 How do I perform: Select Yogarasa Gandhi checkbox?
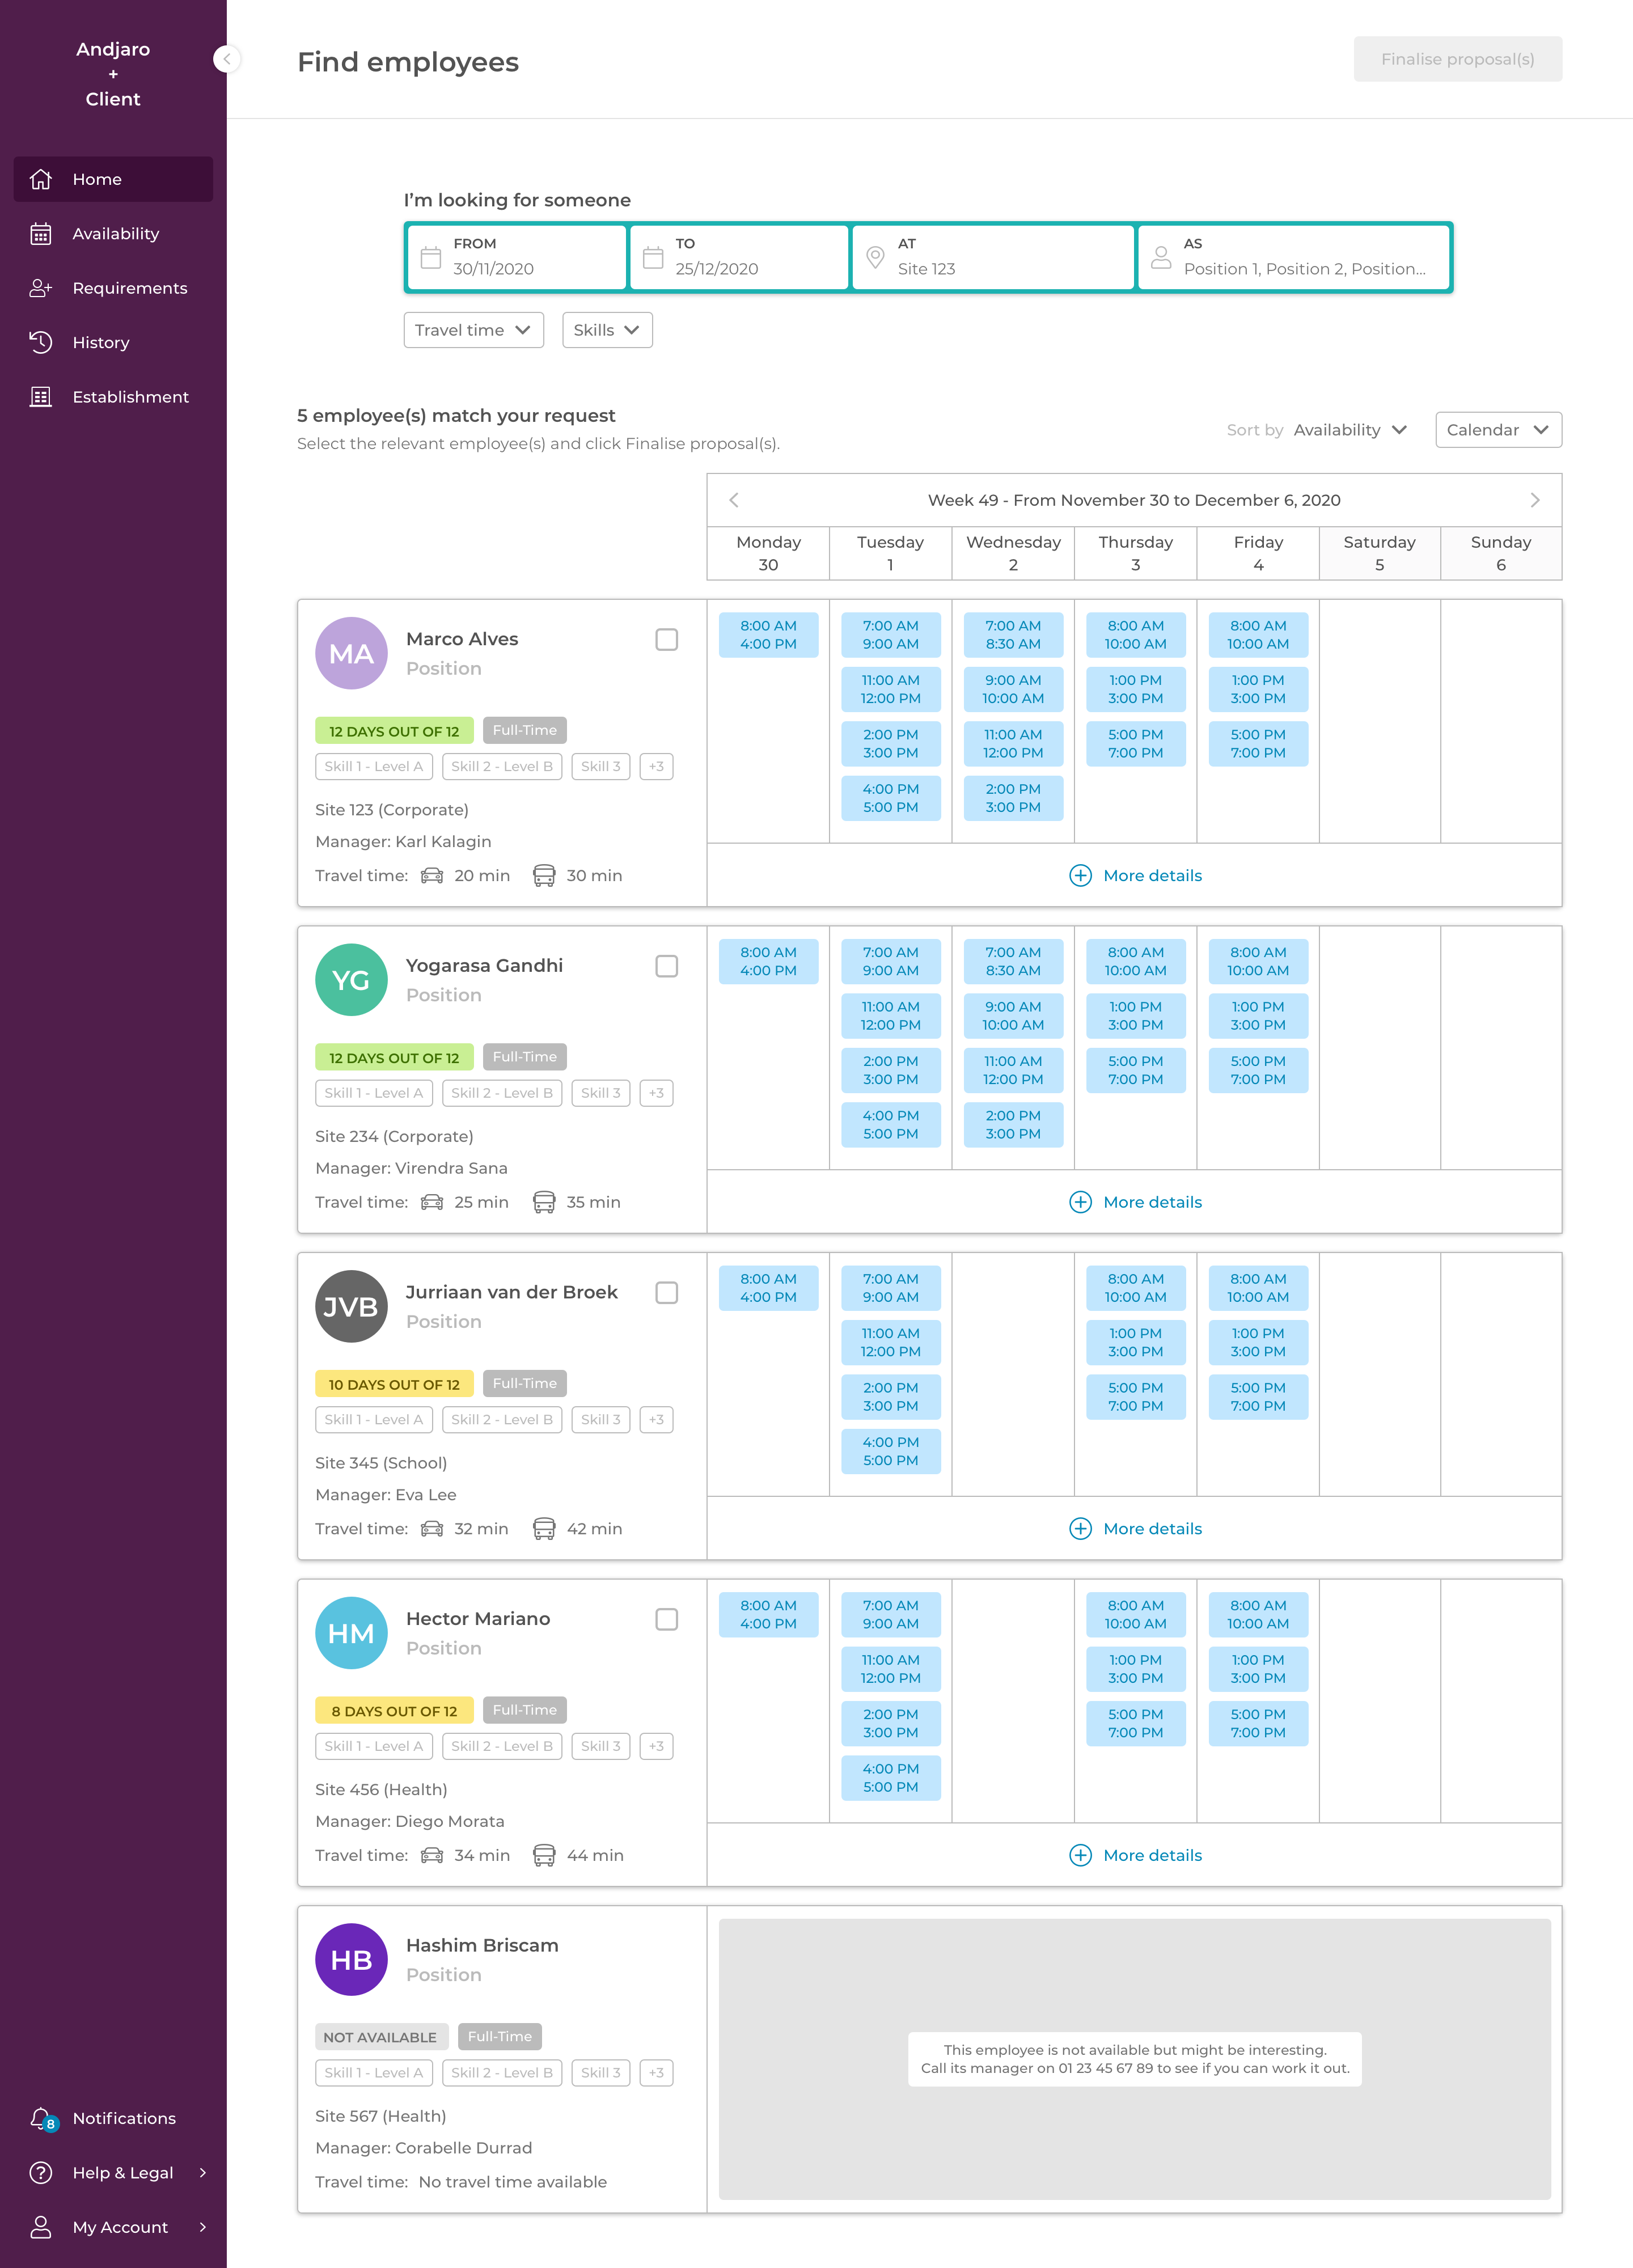coord(667,966)
